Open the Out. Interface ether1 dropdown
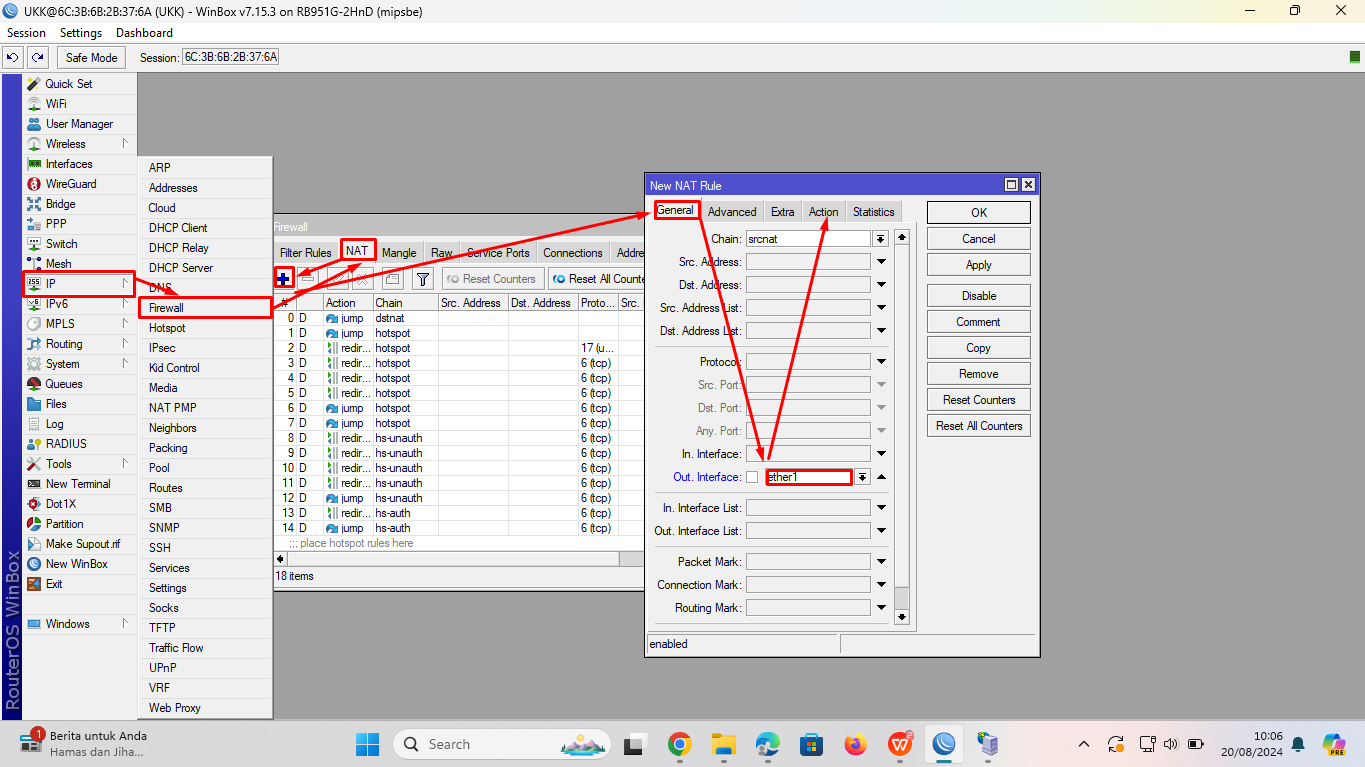Image resolution: width=1365 pixels, height=767 pixels. 862,477
